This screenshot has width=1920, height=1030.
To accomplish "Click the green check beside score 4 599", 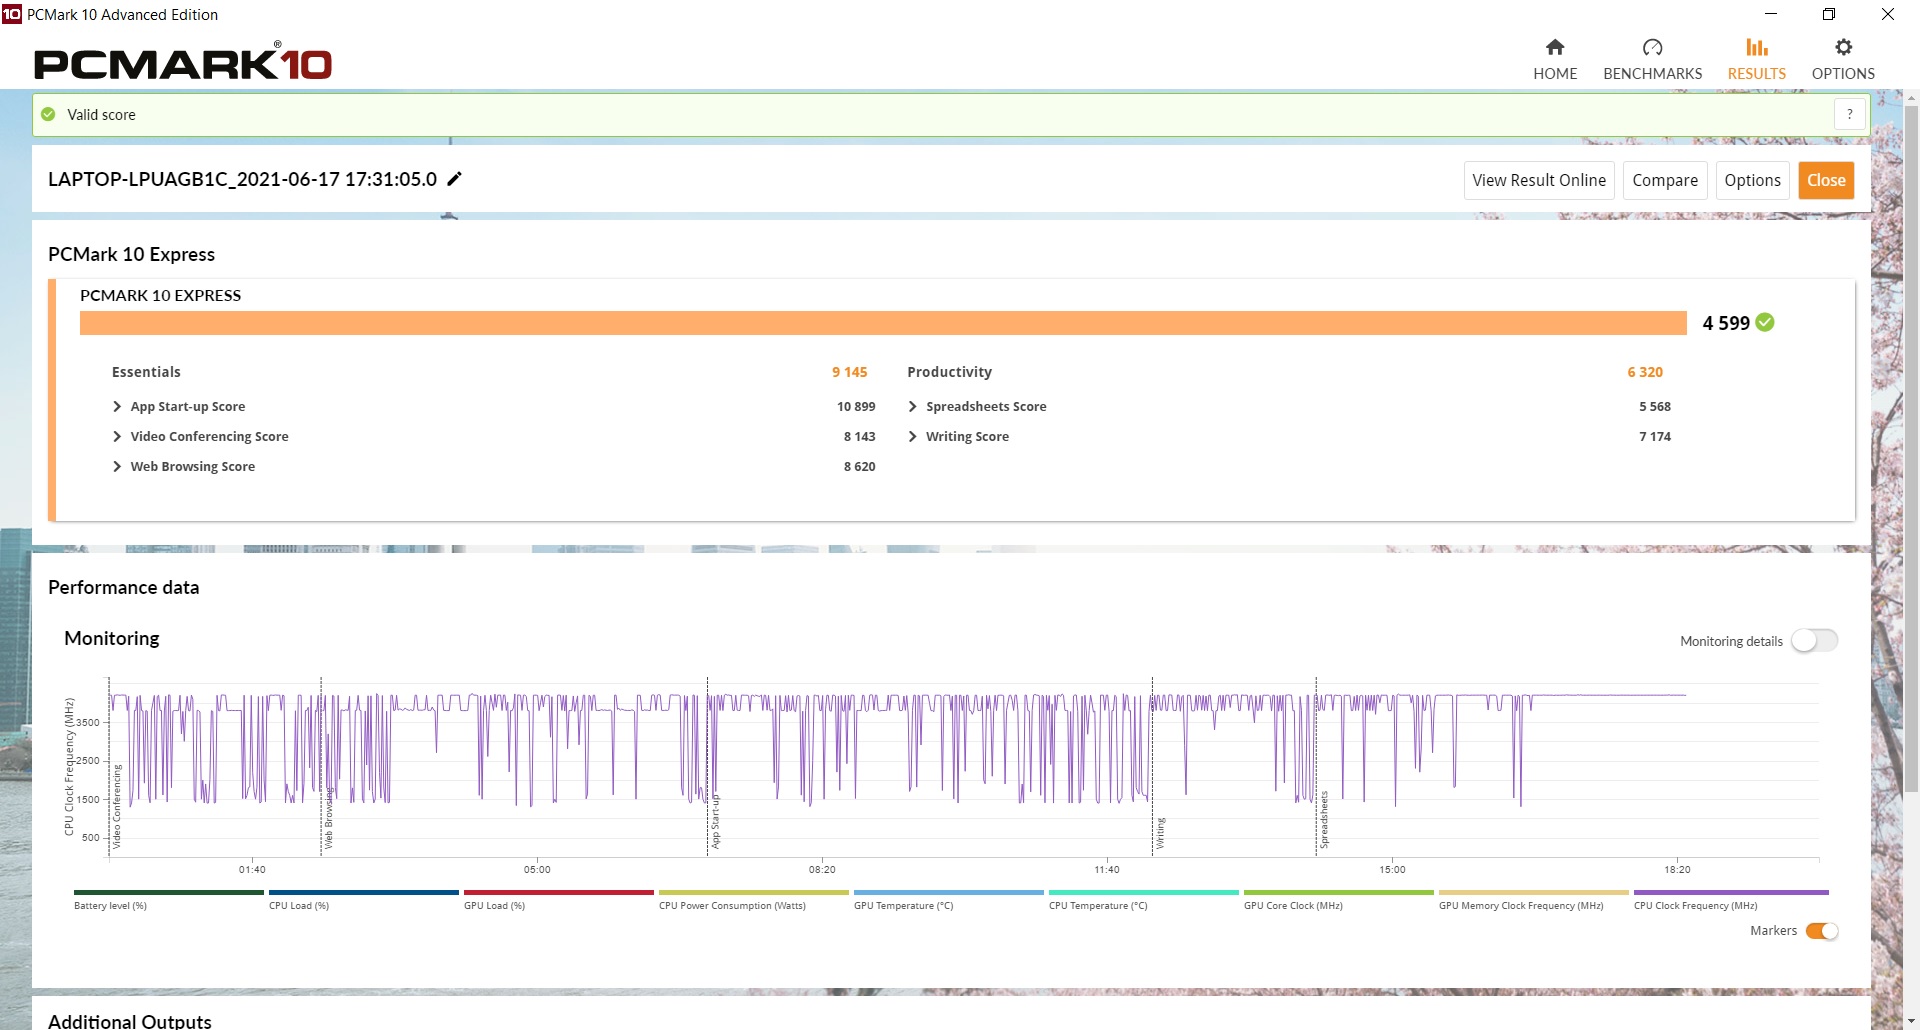I will 1765,322.
